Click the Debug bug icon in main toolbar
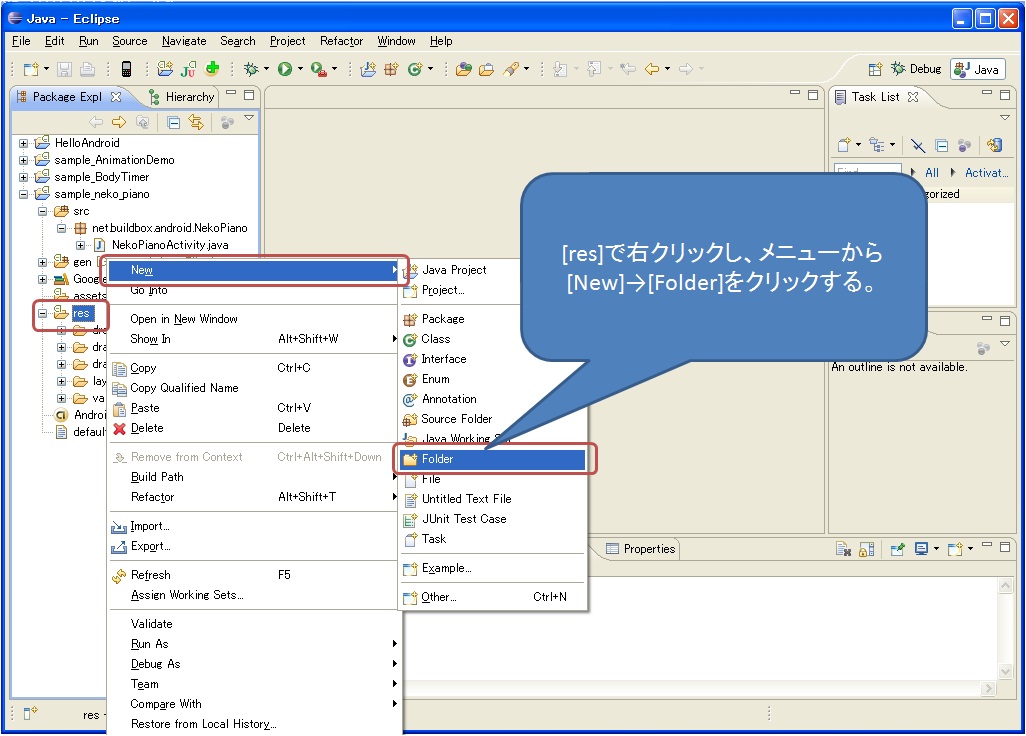The image size is (1026, 736). (x=251, y=69)
